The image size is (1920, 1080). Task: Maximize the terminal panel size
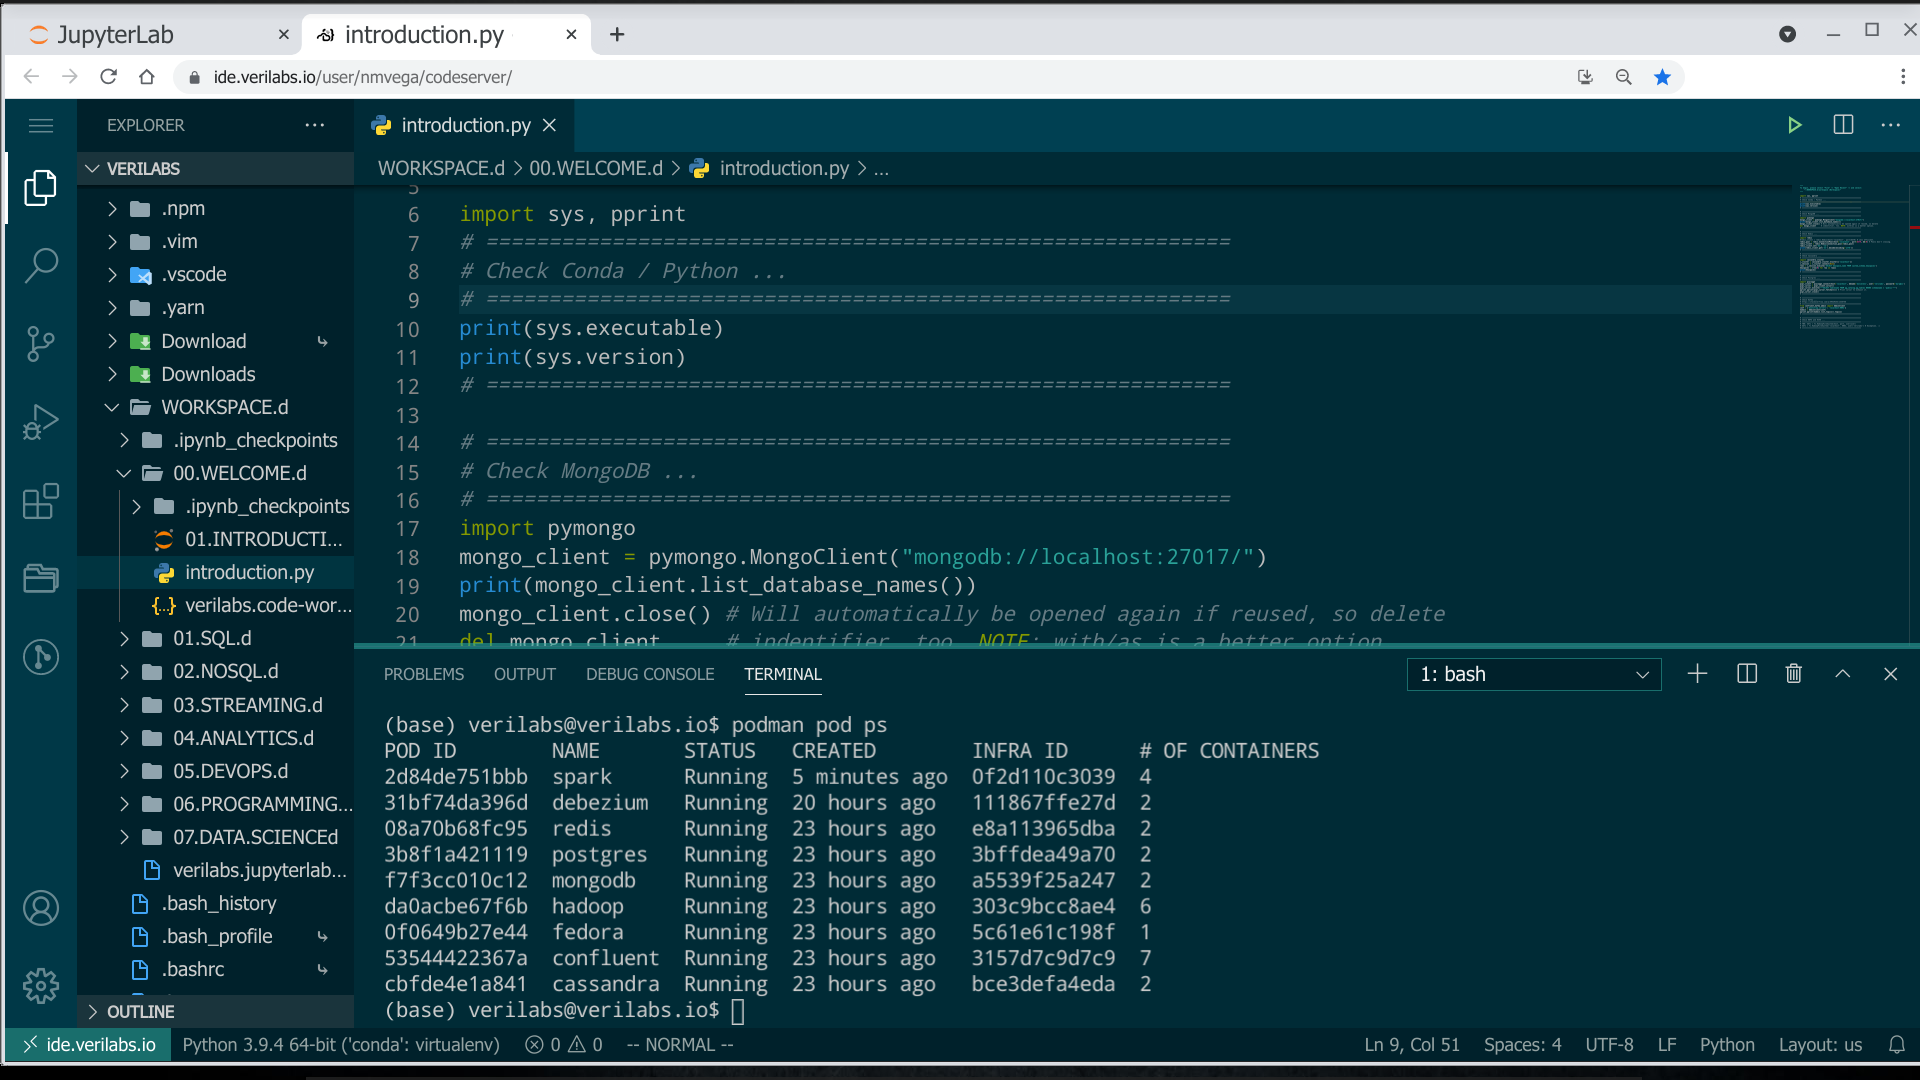coord(1843,674)
